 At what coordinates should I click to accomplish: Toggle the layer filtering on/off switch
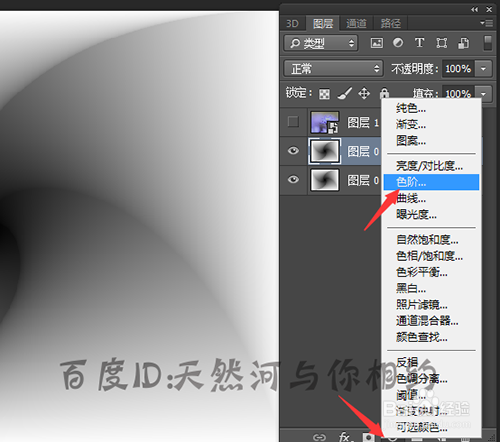(x=488, y=43)
